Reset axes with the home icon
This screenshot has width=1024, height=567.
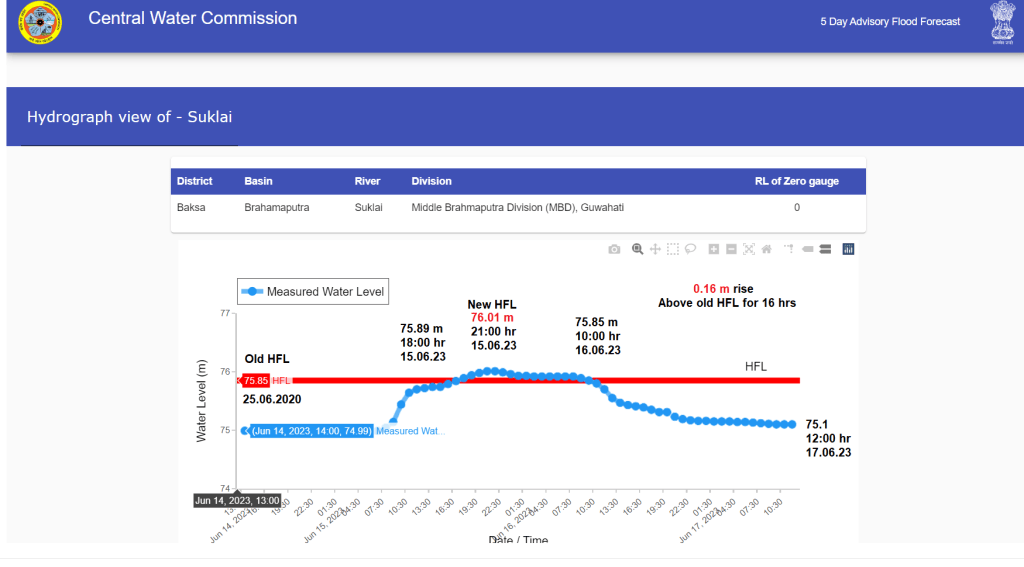[767, 249]
